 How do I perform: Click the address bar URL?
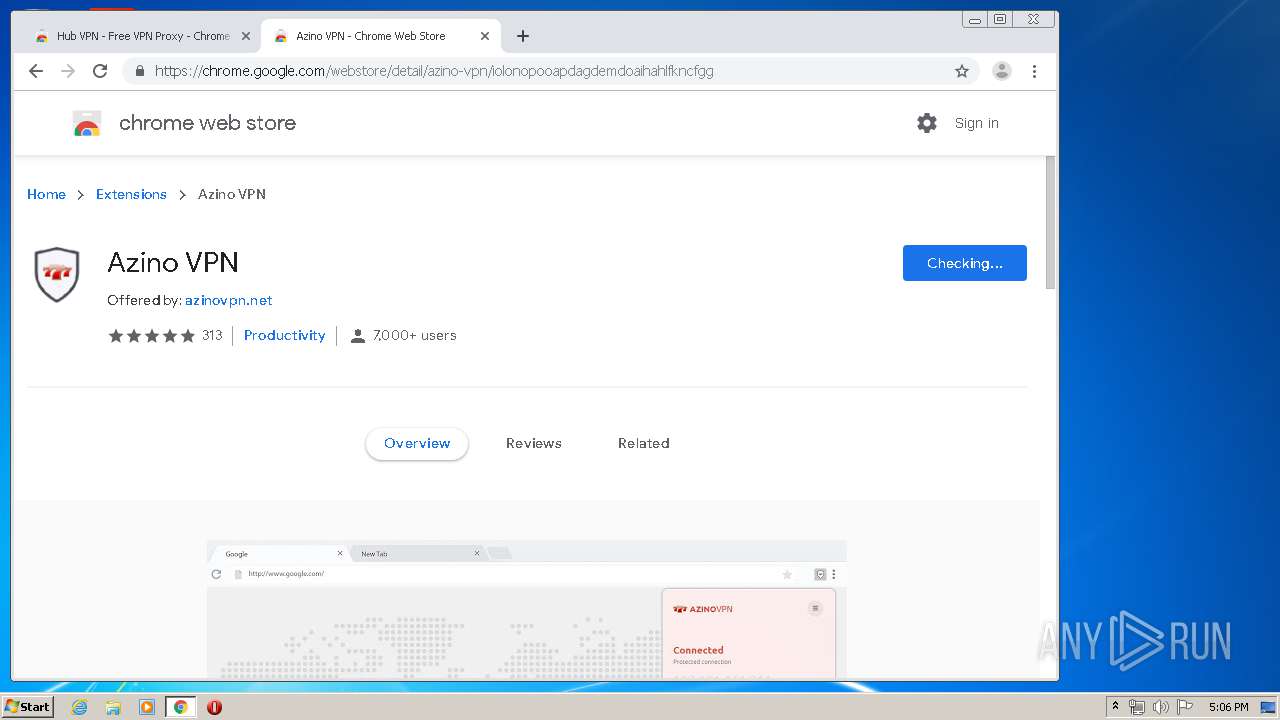[x=434, y=71]
